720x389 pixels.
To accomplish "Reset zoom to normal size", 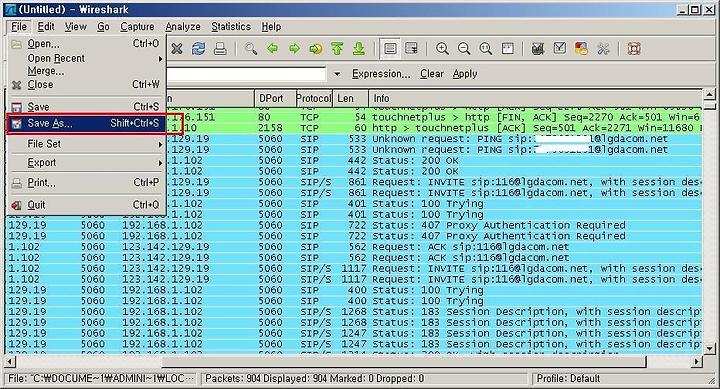I will coord(486,49).
